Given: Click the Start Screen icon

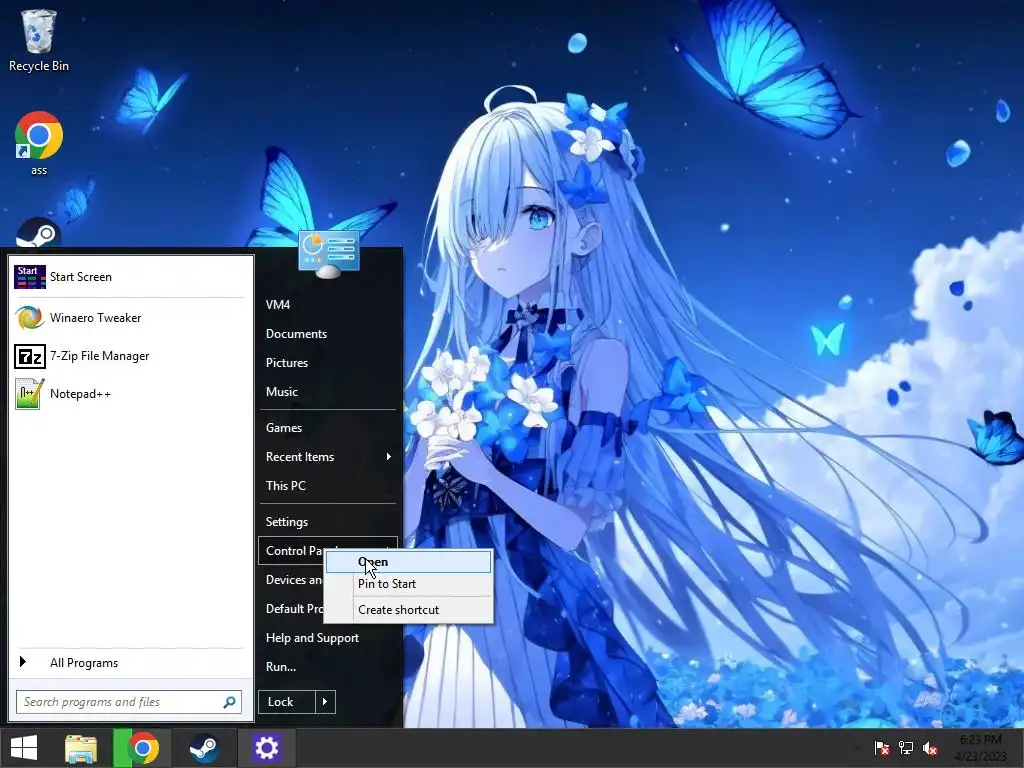Looking at the screenshot, I should pos(29,277).
